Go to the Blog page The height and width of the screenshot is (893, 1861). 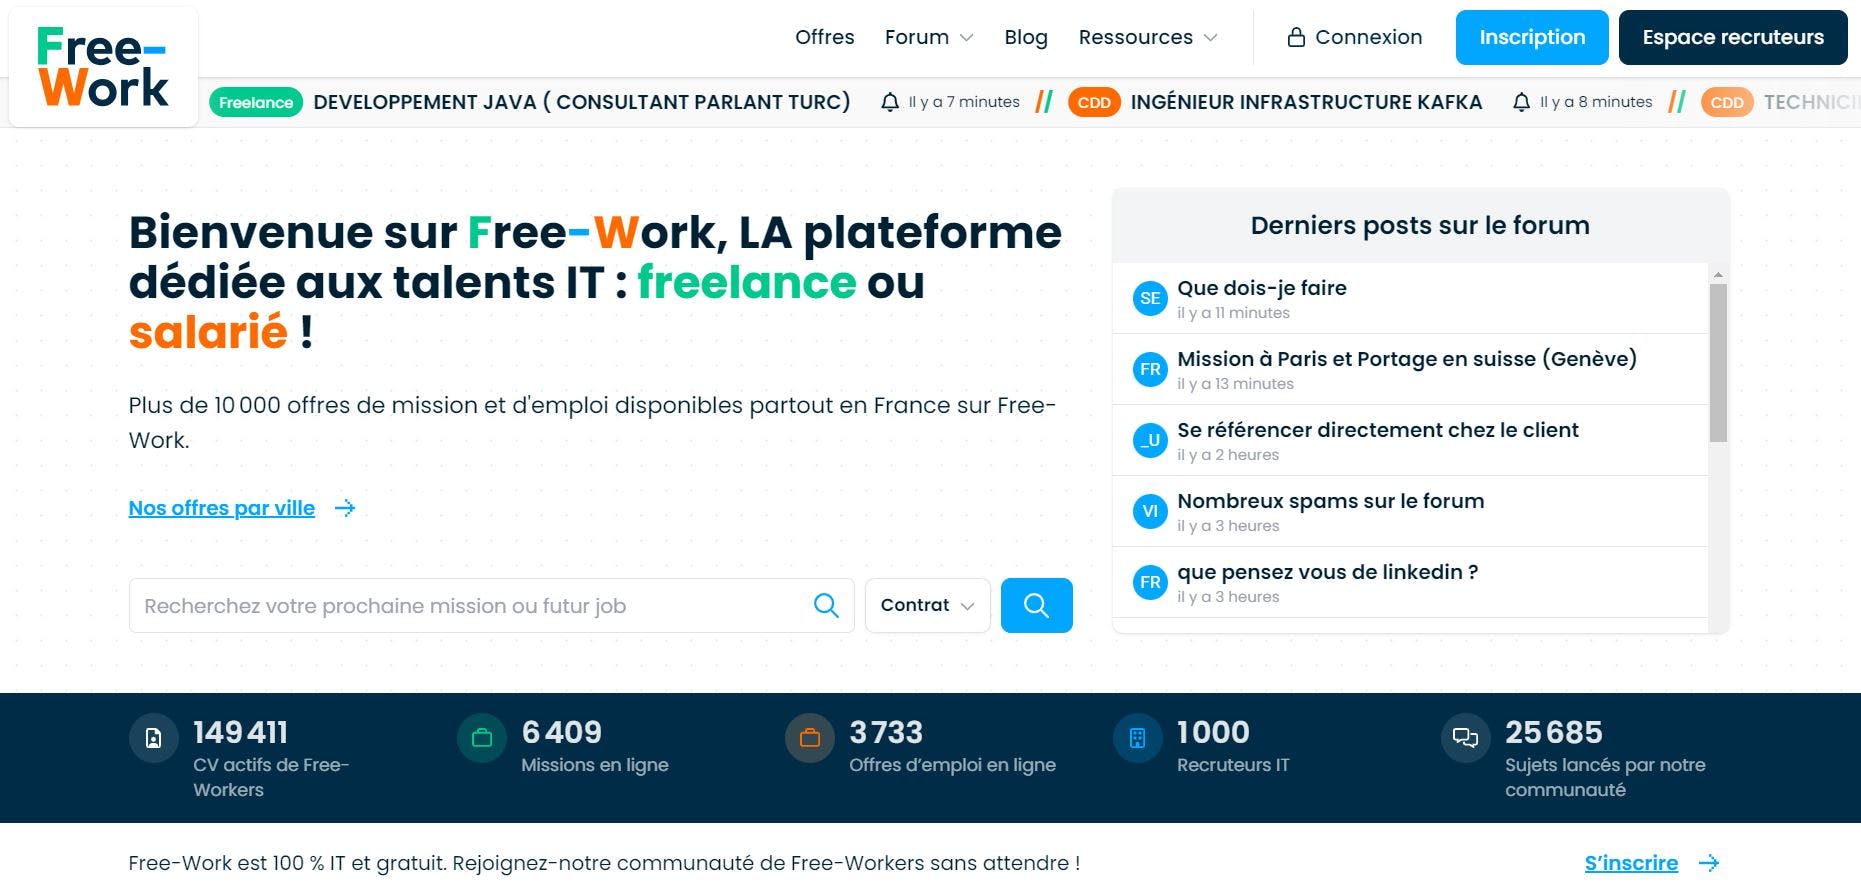1026,37
